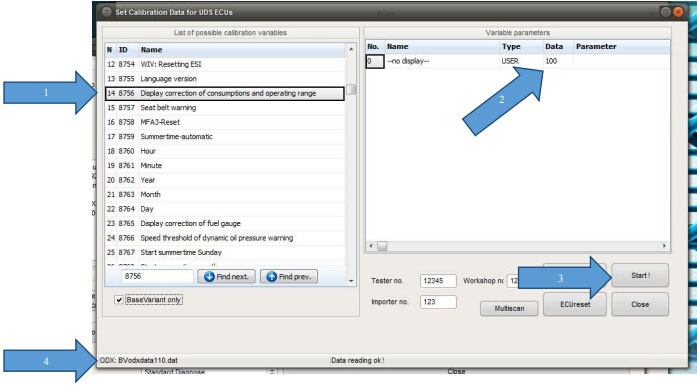Click the Data cell with value 100
This screenshot has height=386, width=697.
(558, 61)
